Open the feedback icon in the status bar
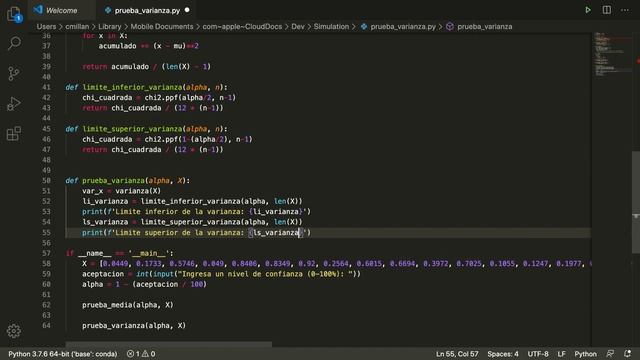The height and width of the screenshot is (360, 640). click(610, 353)
